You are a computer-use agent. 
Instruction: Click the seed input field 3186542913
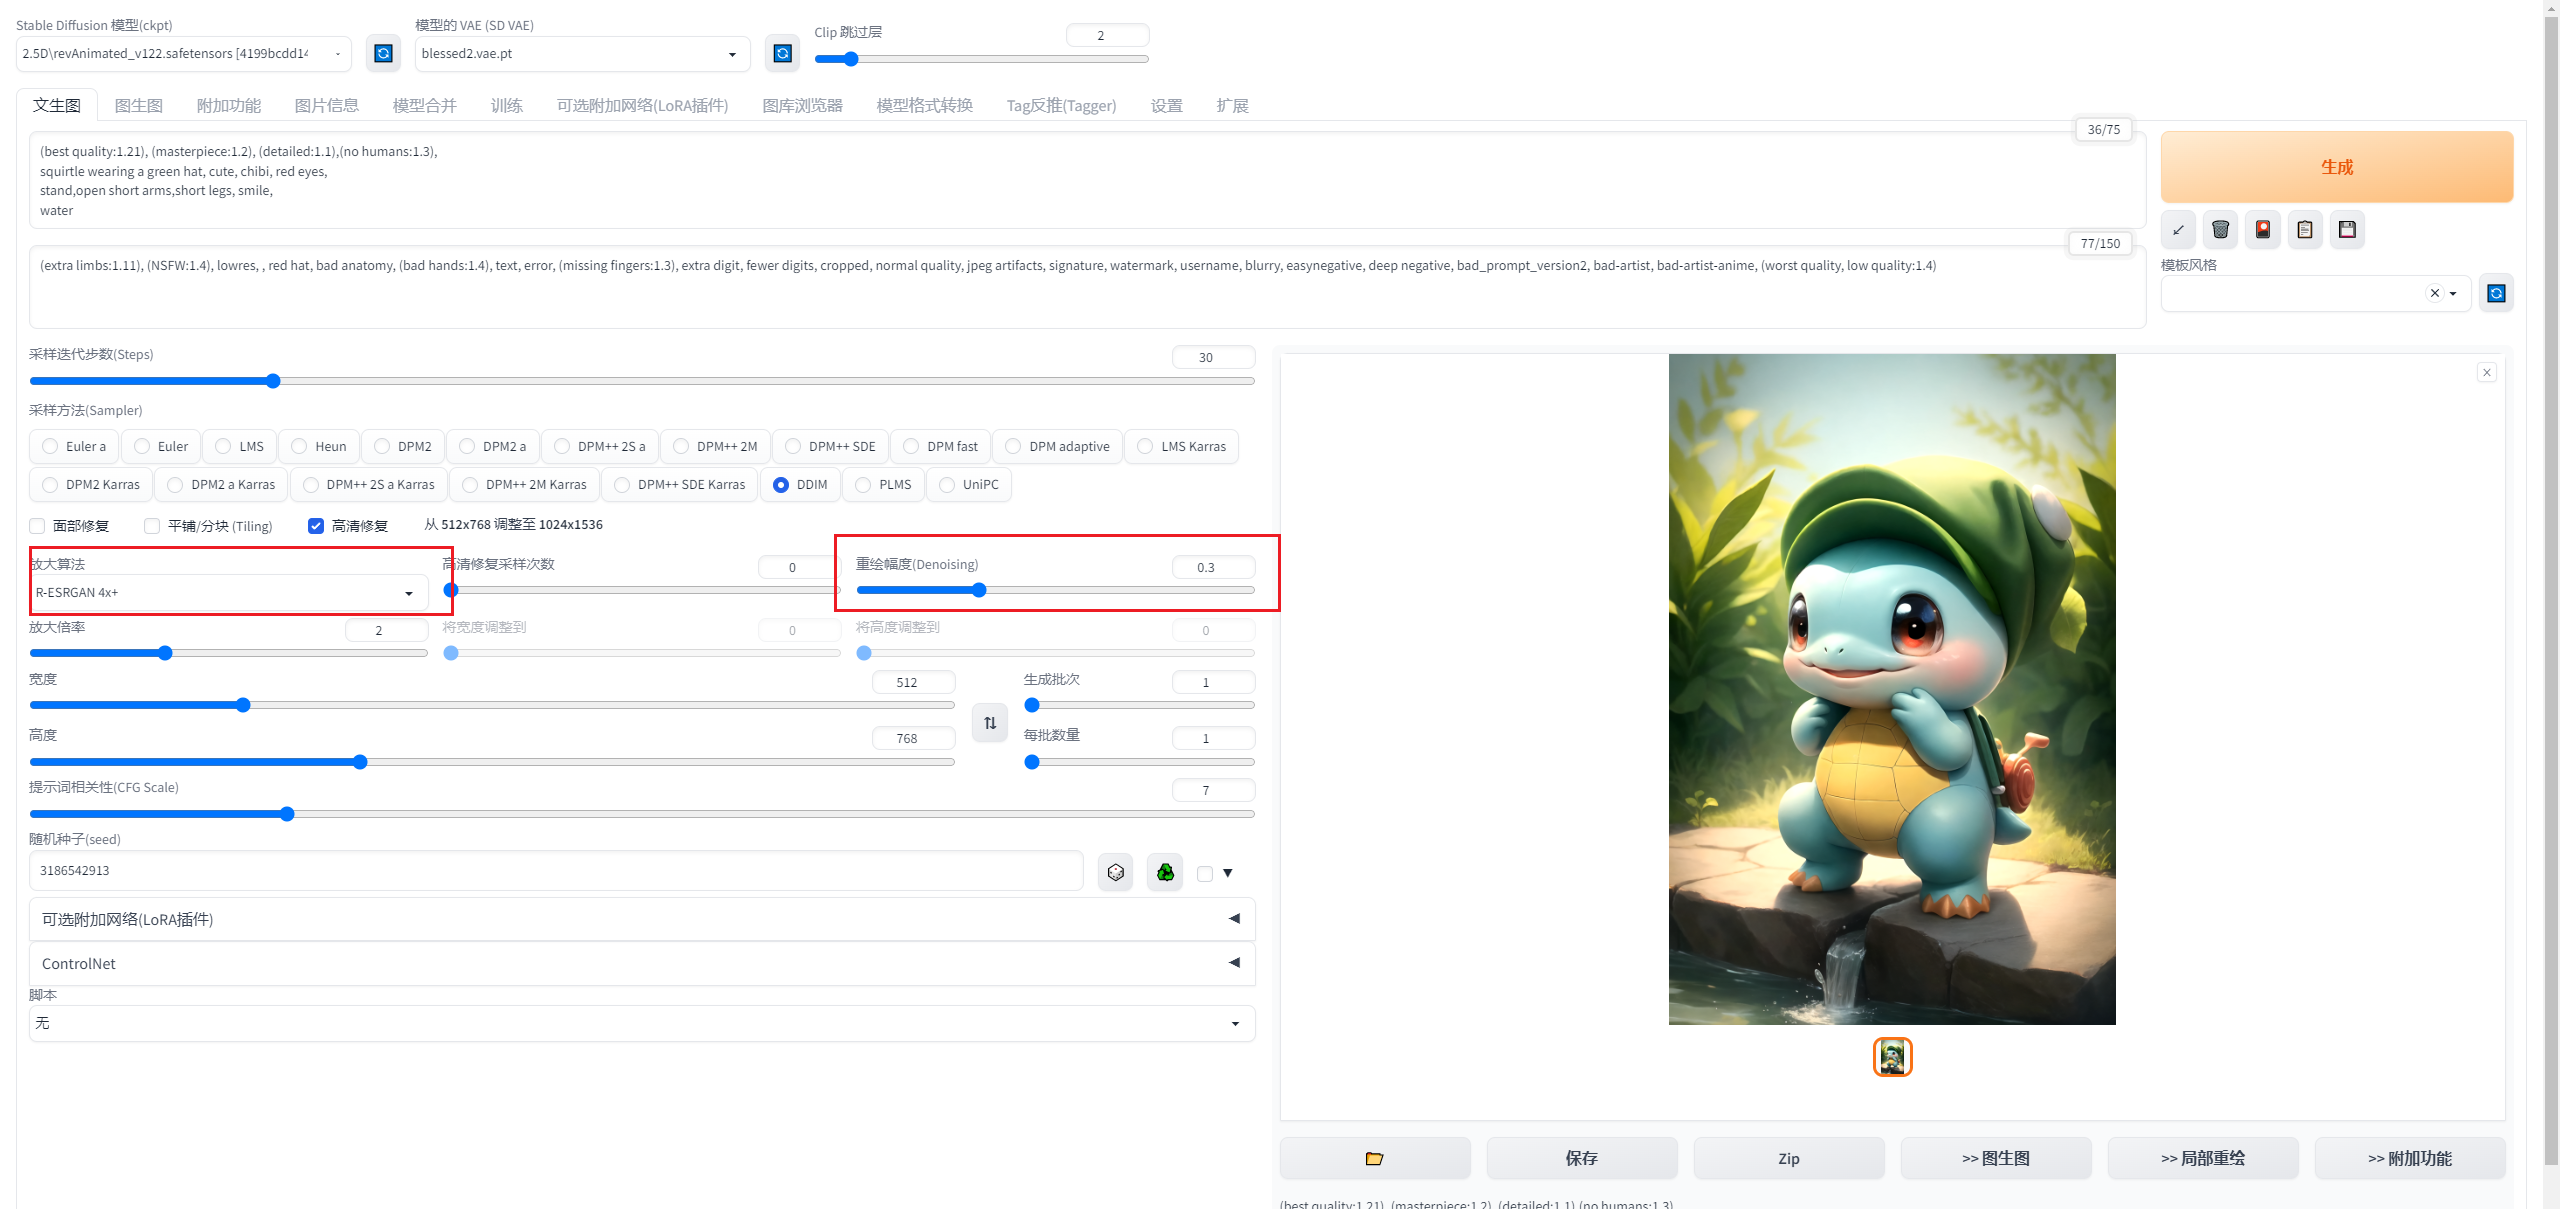[556, 871]
